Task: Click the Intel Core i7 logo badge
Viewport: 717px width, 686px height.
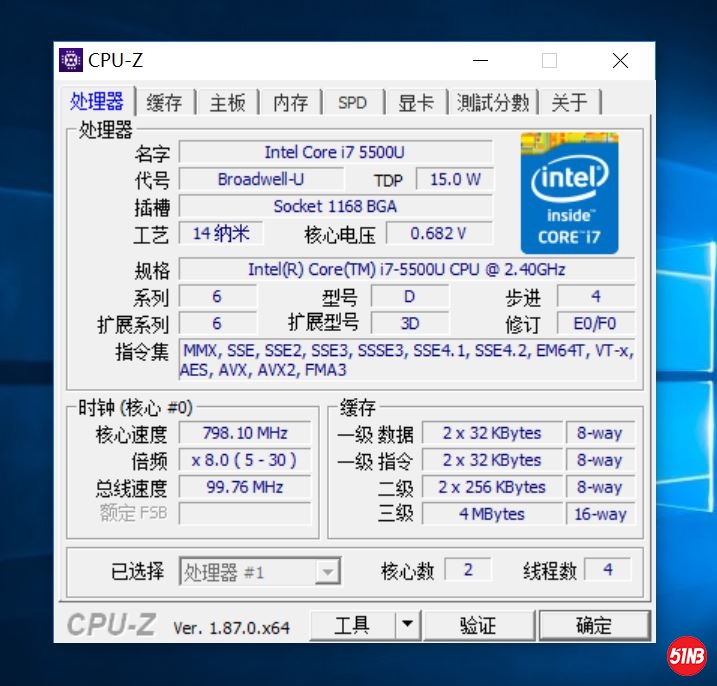Action: 569,192
